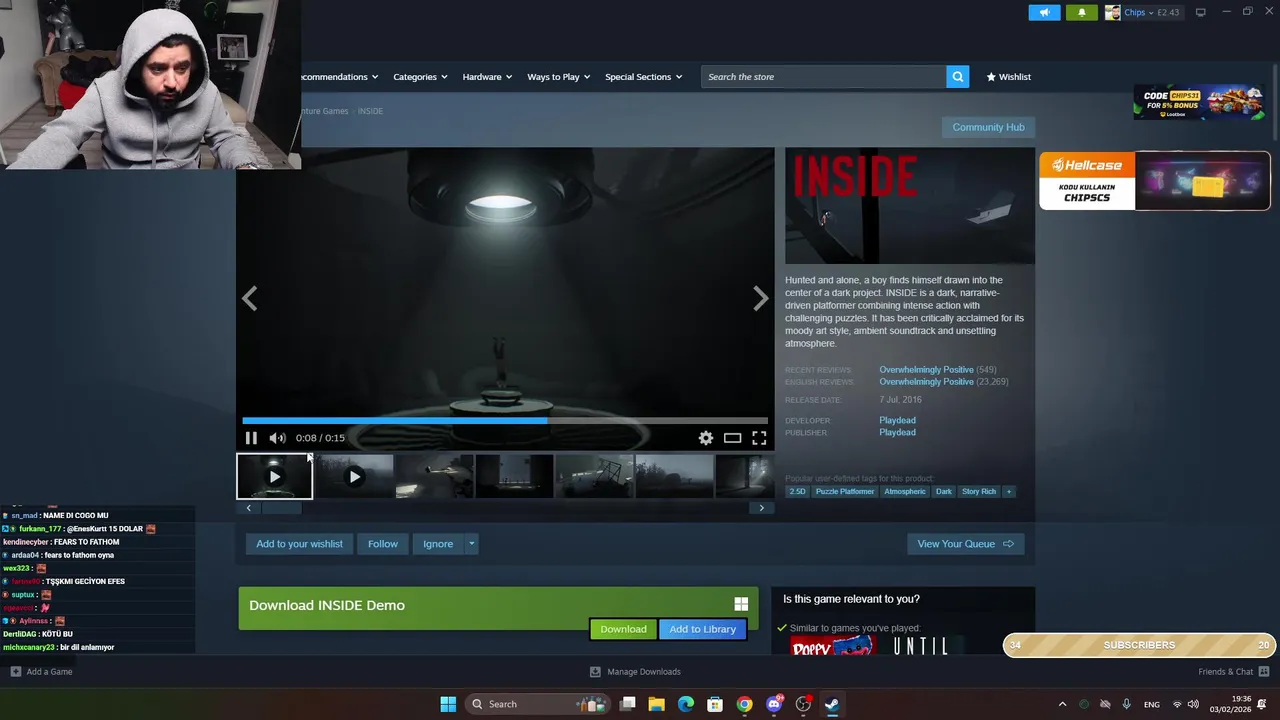
Task: Click Add a Game in Steam footer
Action: pyautogui.click(x=41, y=672)
